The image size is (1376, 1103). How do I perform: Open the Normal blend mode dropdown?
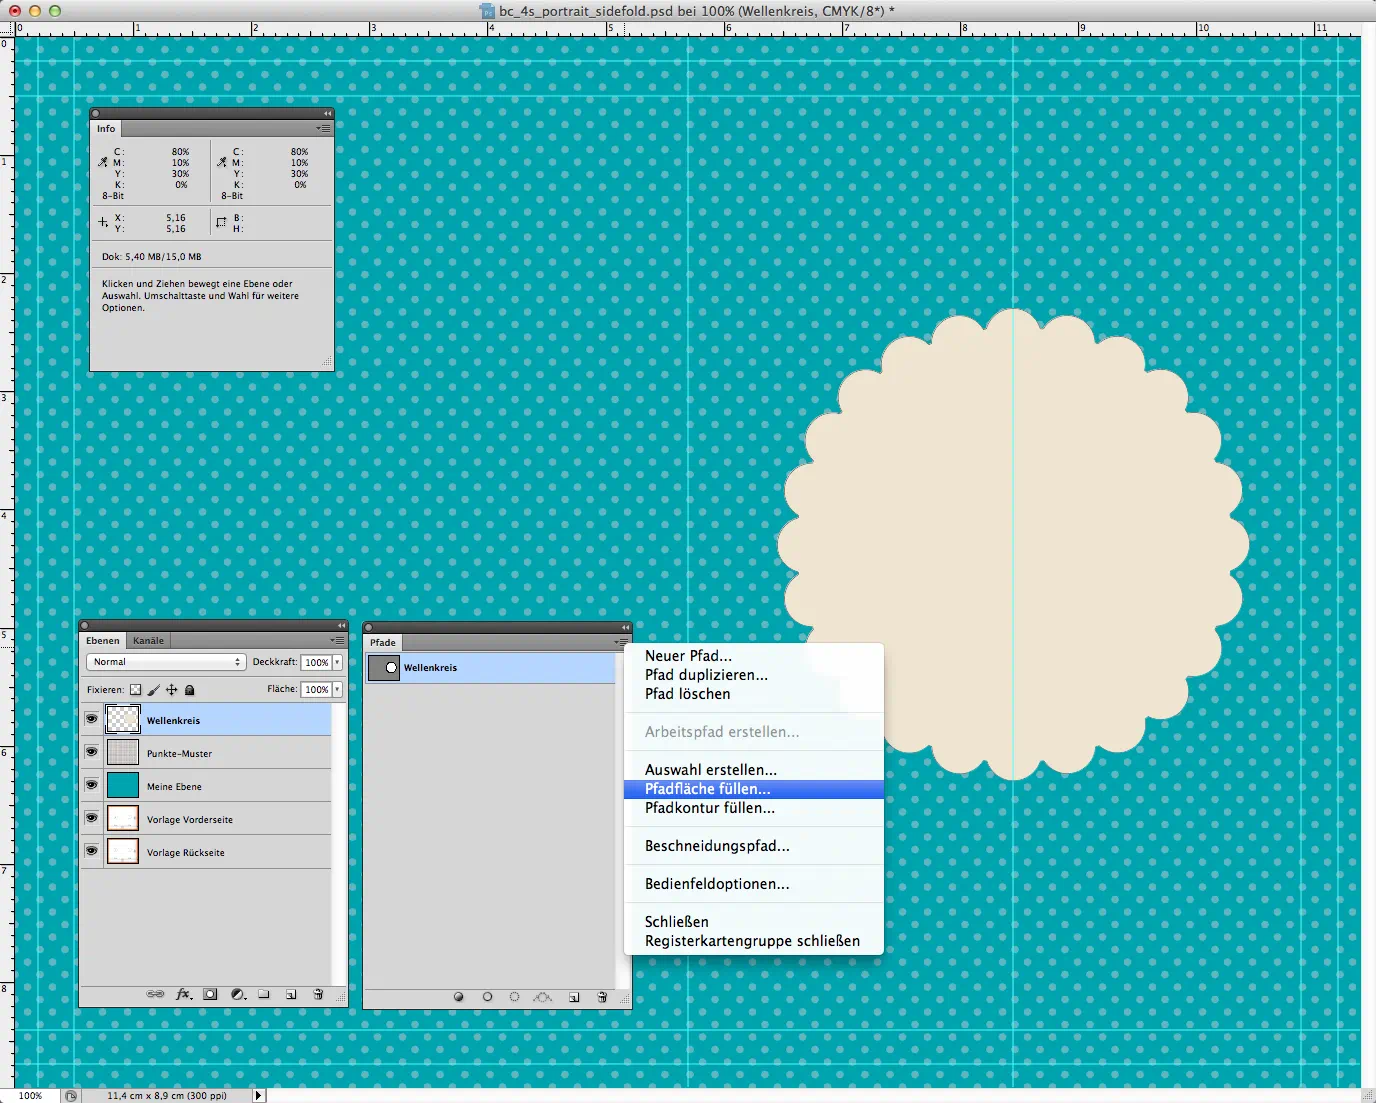coord(166,662)
